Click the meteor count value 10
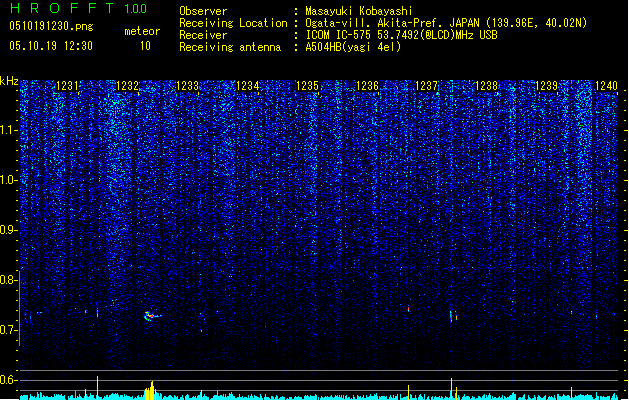This screenshot has width=629, height=400. pyautogui.click(x=145, y=46)
